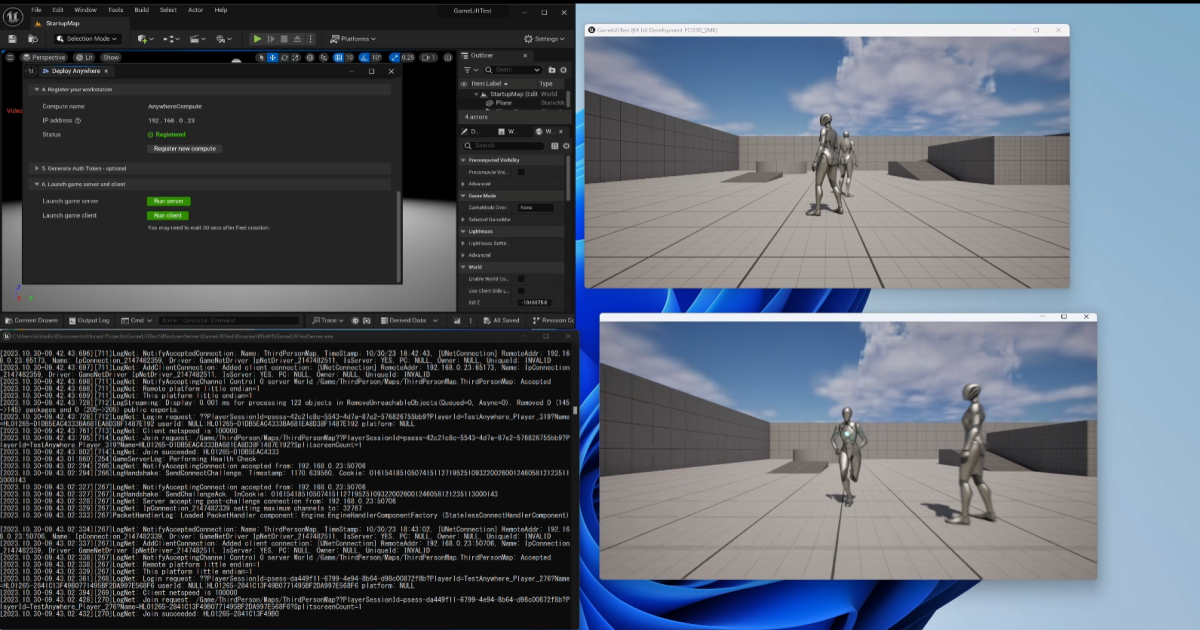The height and width of the screenshot is (630, 1200).
Task: Switch to the Deploy Anywhere tab
Action: 76,71
